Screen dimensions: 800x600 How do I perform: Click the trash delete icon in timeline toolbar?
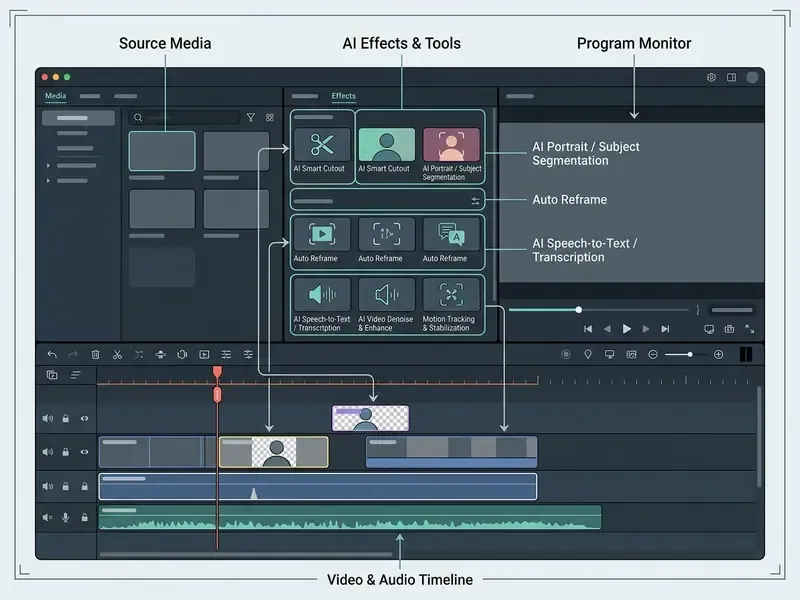click(95, 355)
